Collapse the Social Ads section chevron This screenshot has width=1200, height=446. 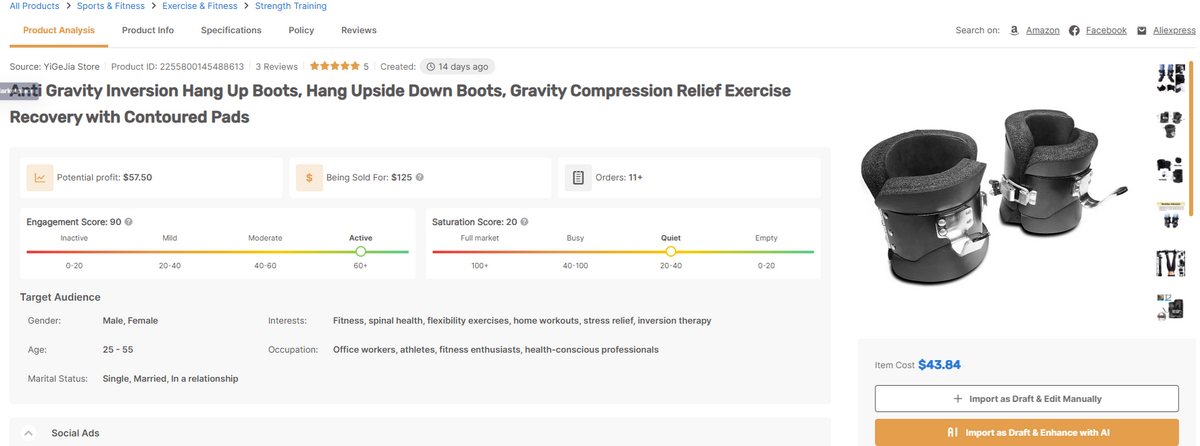click(x=29, y=433)
